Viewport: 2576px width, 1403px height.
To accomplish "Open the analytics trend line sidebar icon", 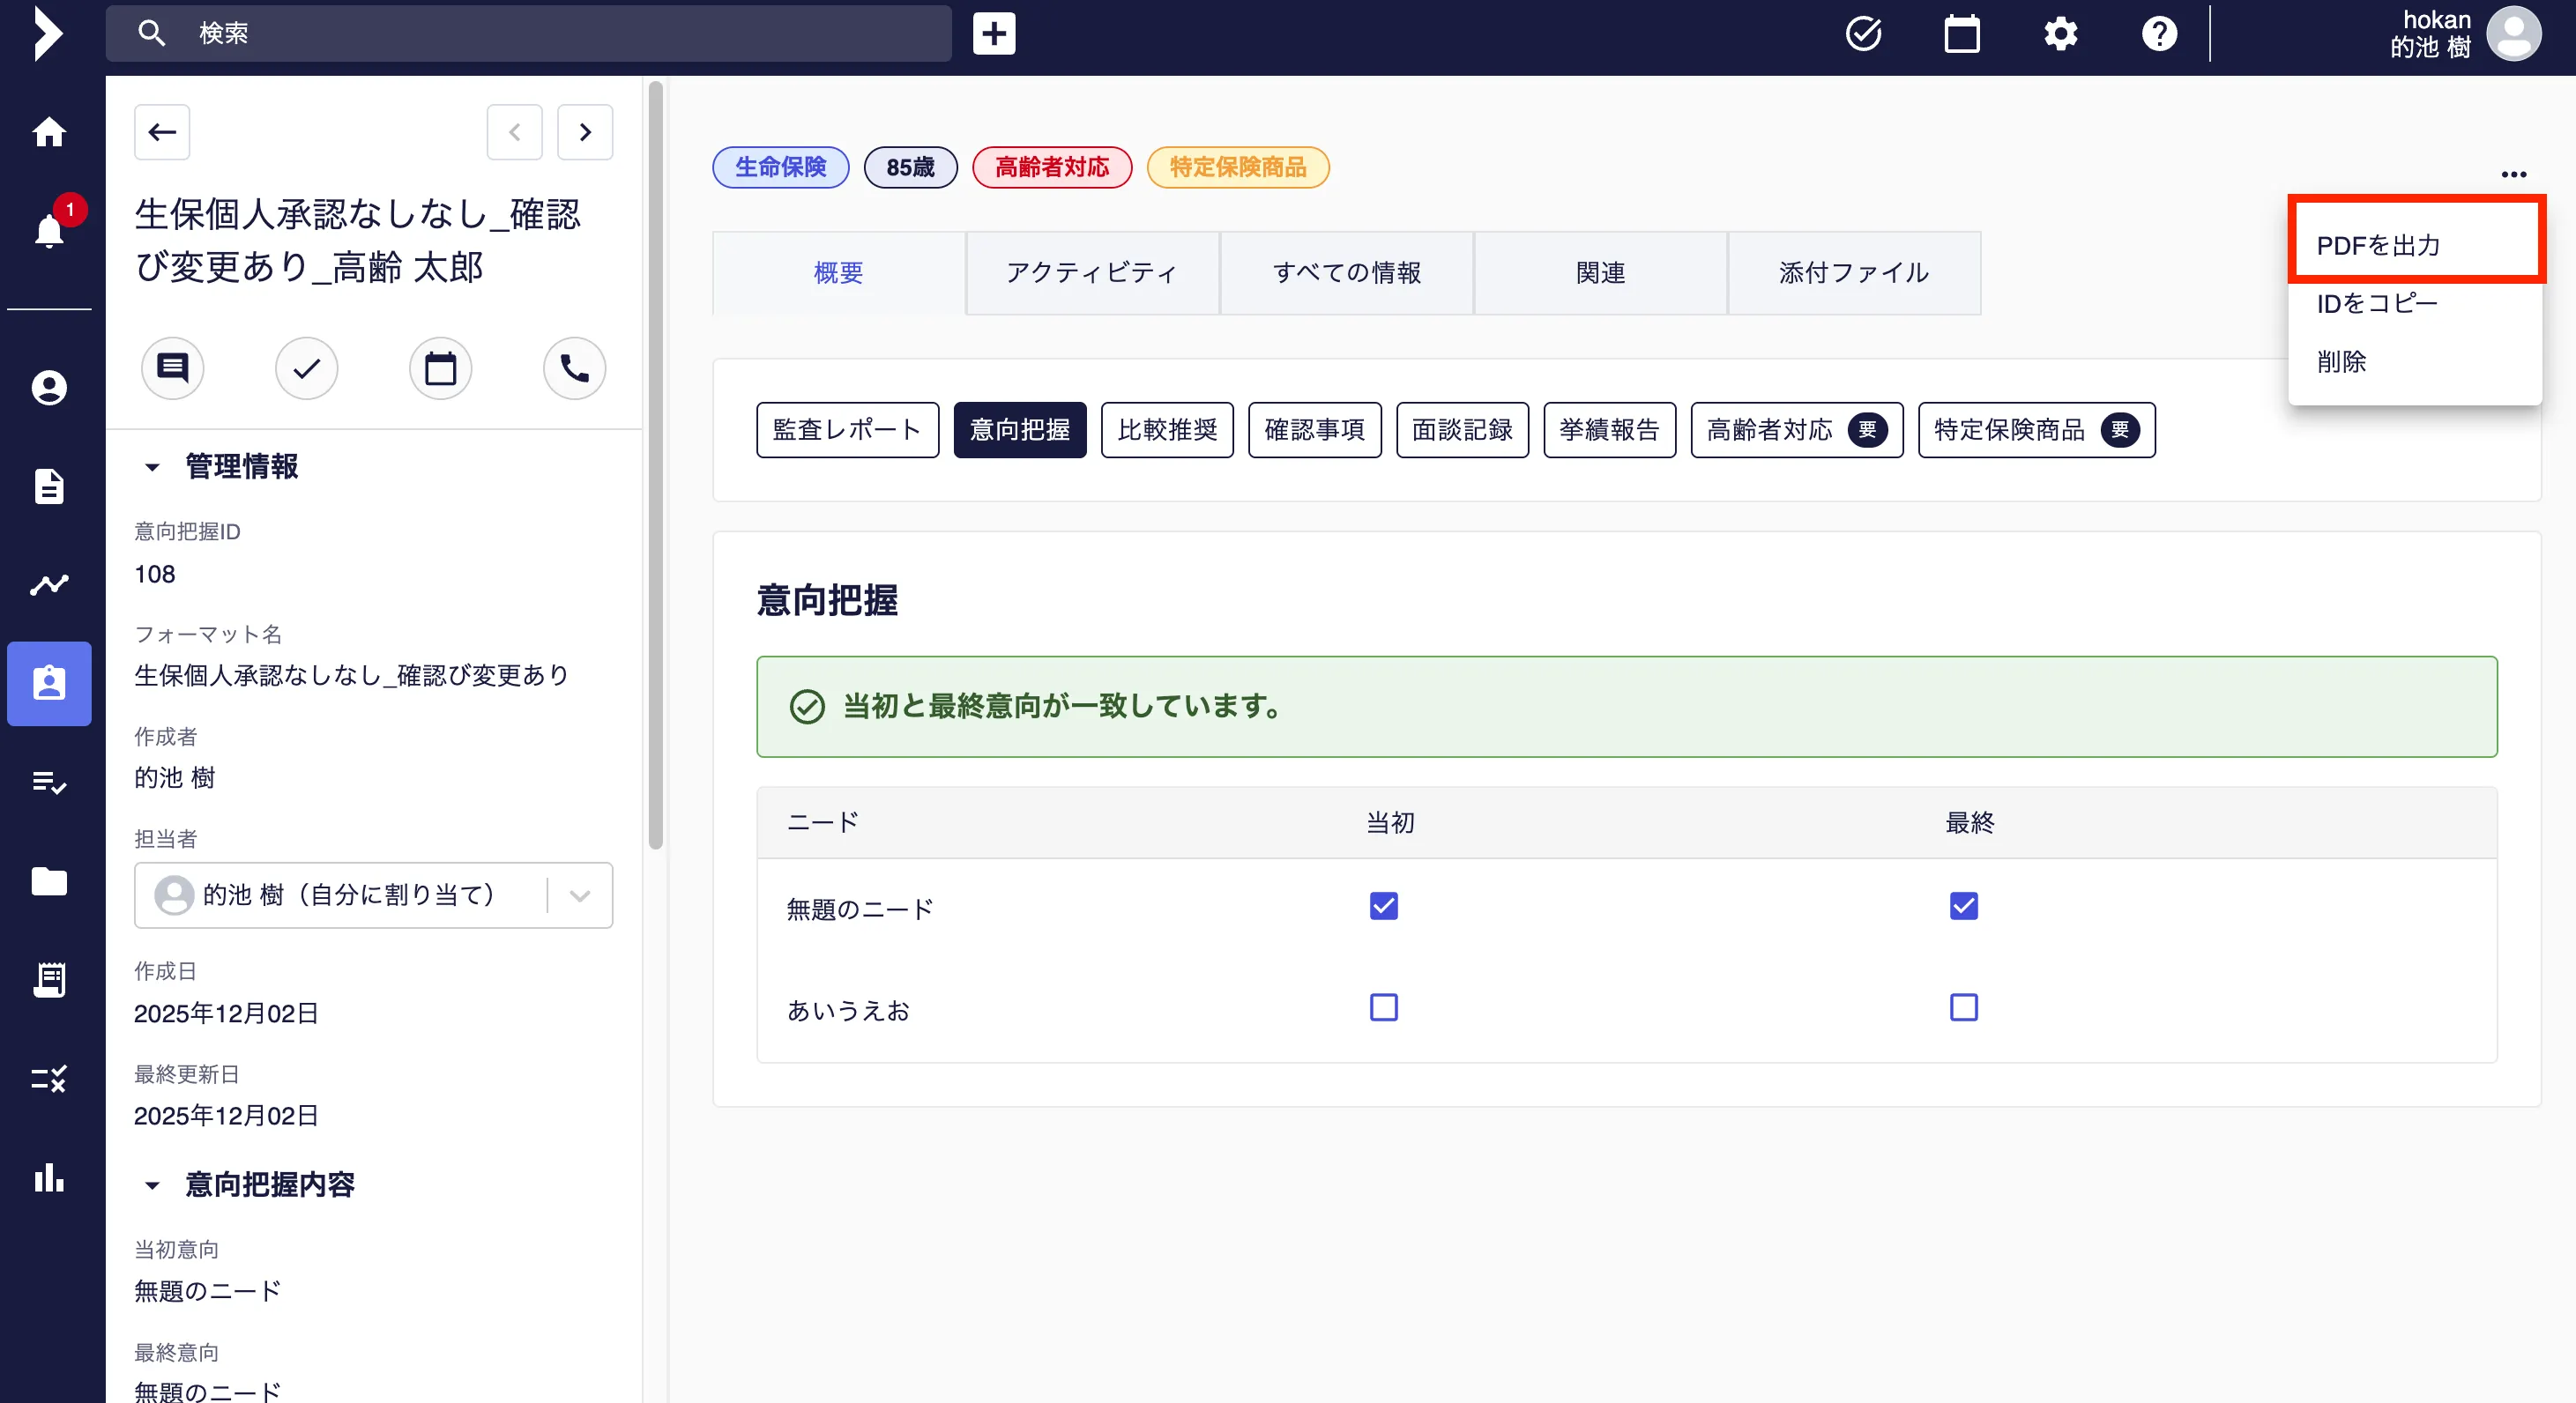I will pos(49,585).
